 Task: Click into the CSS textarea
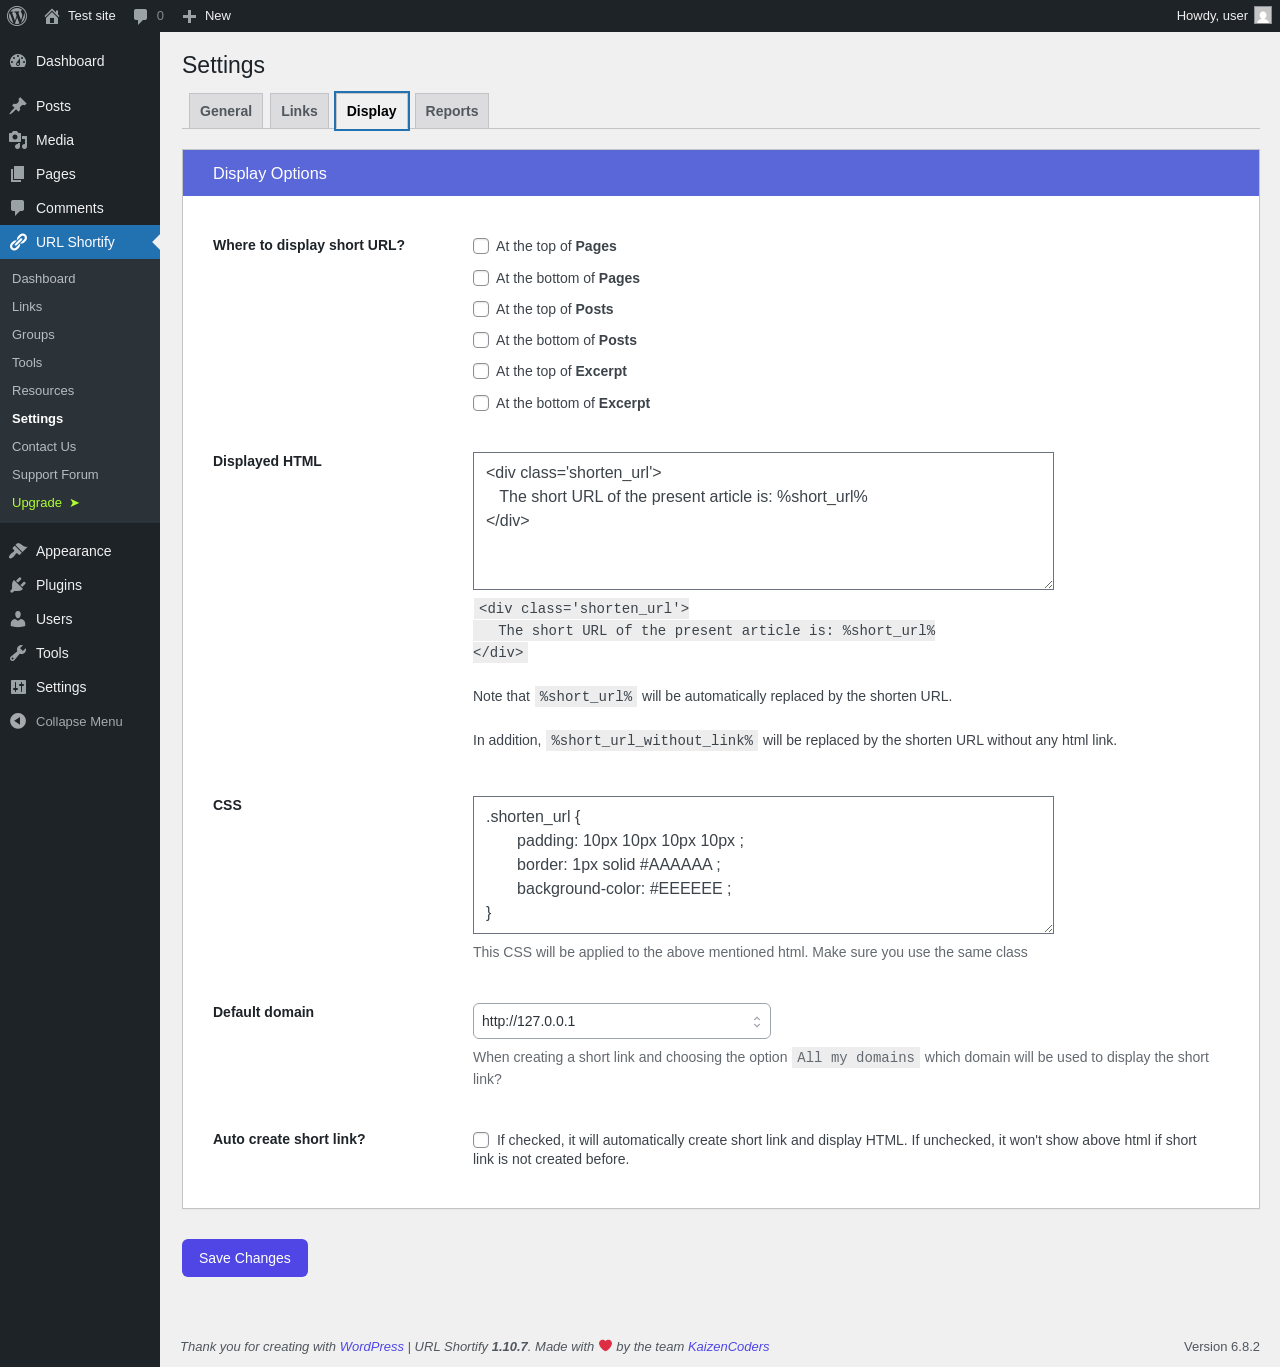763,865
